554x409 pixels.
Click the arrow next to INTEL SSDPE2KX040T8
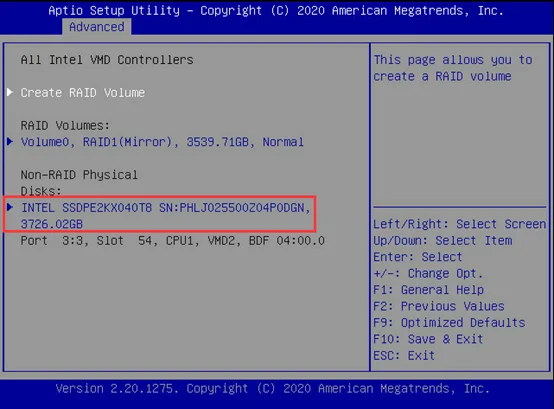(10, 207)
